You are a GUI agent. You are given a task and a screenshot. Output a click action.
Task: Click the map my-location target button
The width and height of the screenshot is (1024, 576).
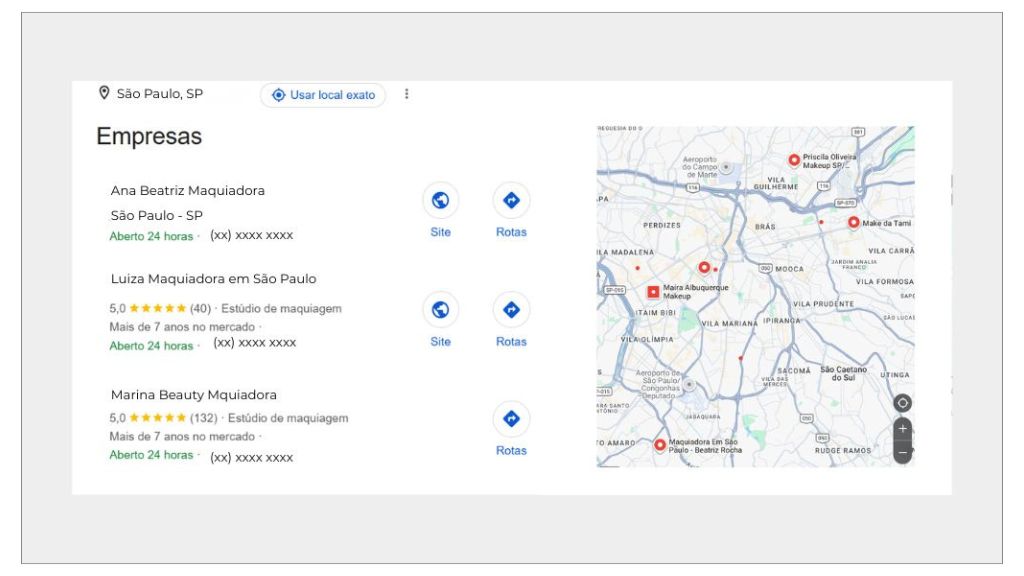(903, 403)
